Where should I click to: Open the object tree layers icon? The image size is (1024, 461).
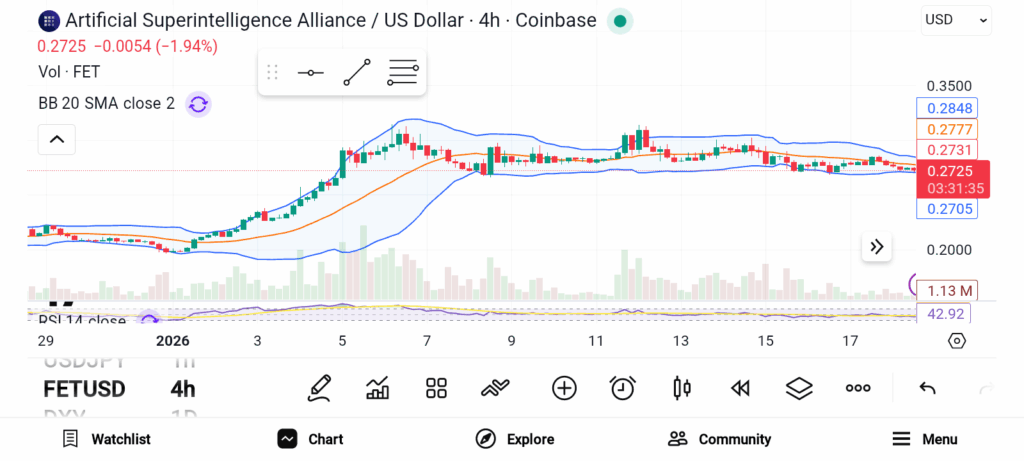pyautogui.click(x=799, y=388)
